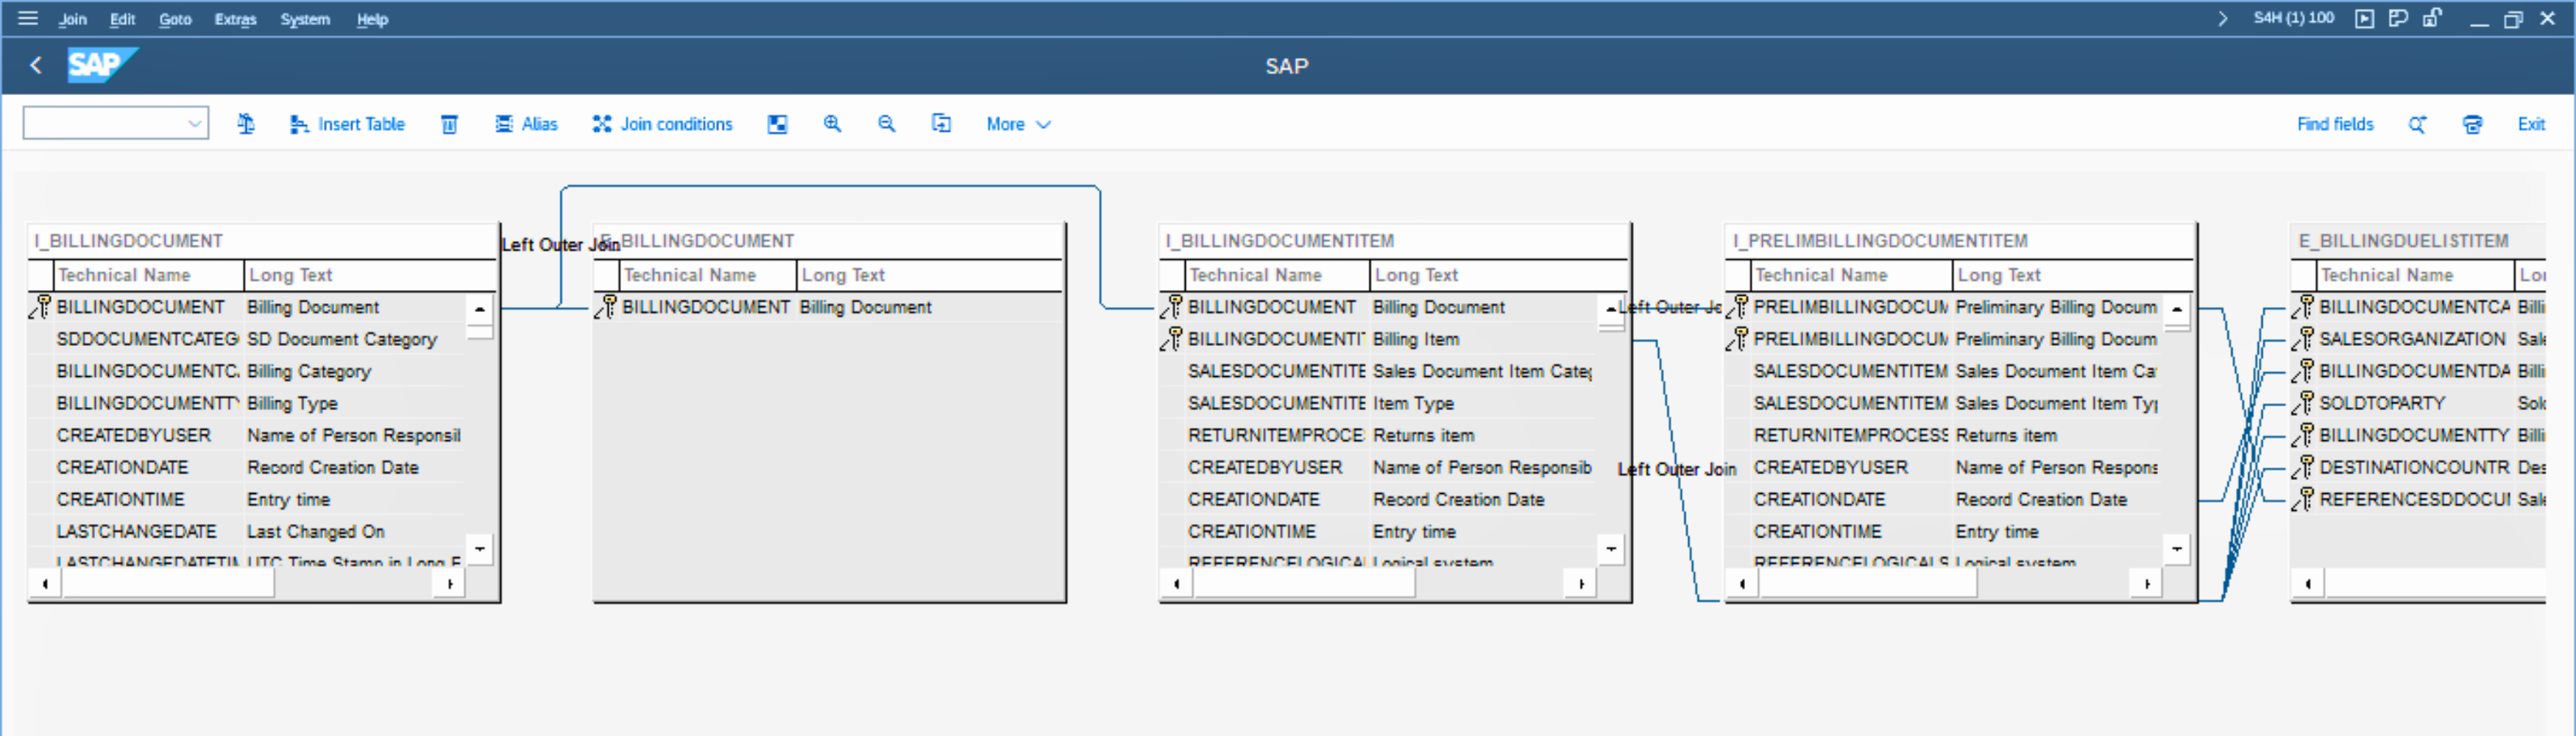
Task: Open the hamburger menu at top left
Action: [x=28, y=18]
